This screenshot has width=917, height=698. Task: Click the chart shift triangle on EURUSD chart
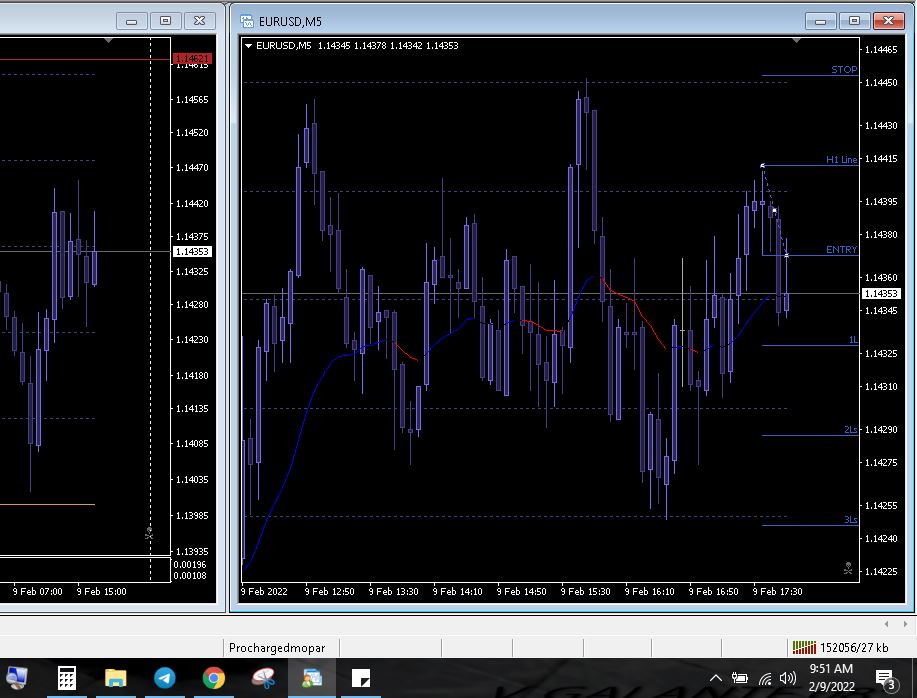pyautogui.click(x=796, y=41)
